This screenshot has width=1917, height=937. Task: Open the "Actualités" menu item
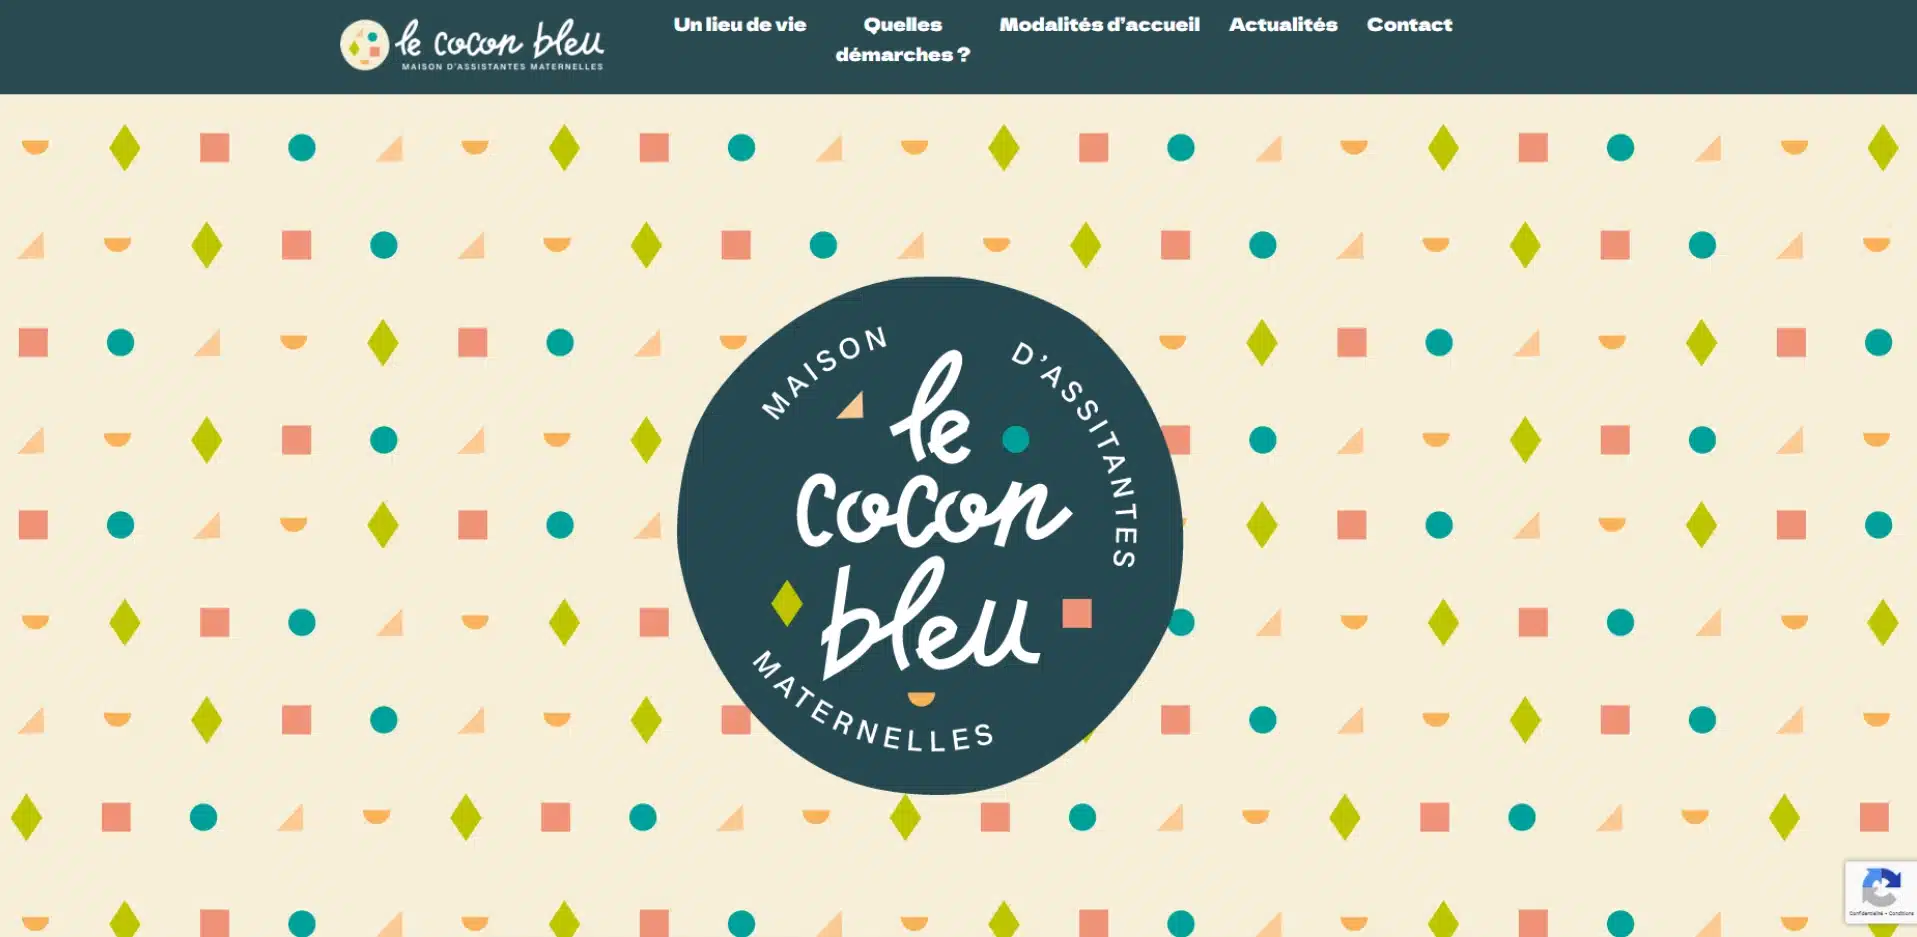click(x=1282, y=25)
